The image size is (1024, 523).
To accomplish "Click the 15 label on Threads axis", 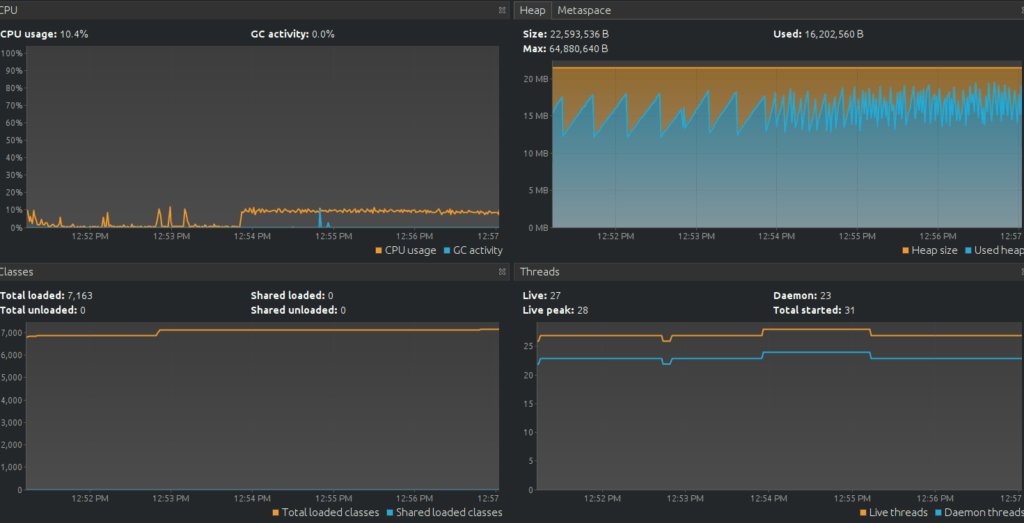I will click(x=529, y=403).
